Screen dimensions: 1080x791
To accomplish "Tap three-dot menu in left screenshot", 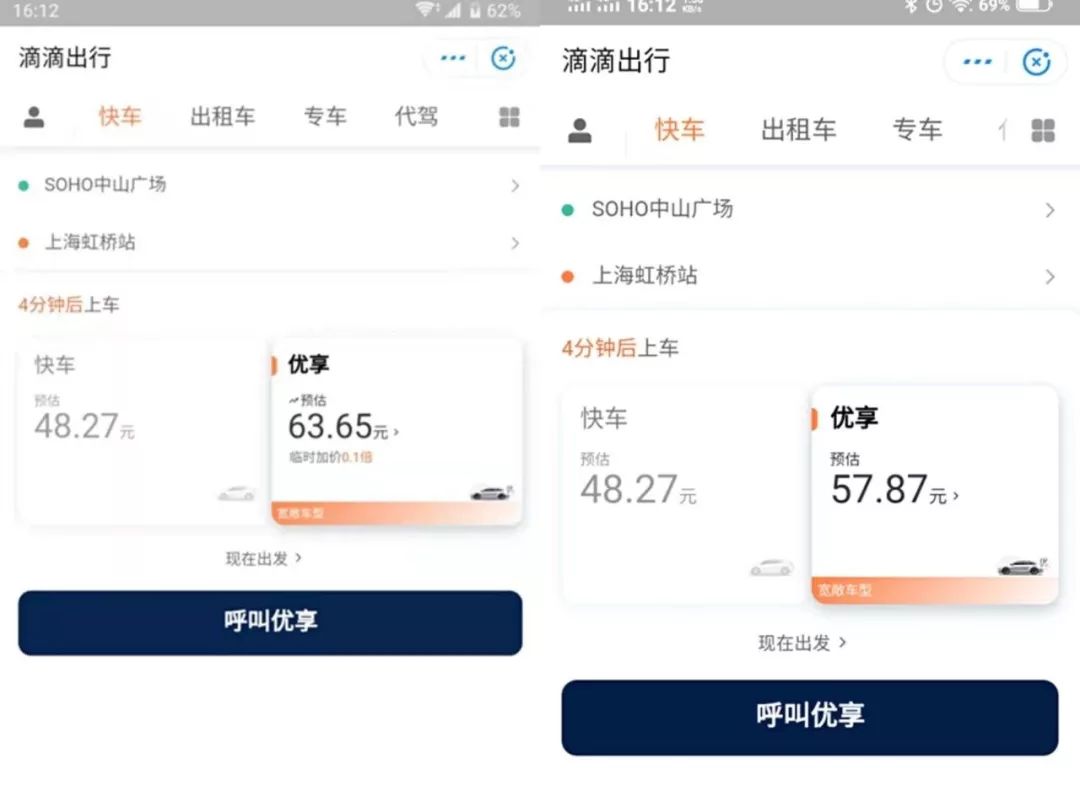I will pos(453,58).
